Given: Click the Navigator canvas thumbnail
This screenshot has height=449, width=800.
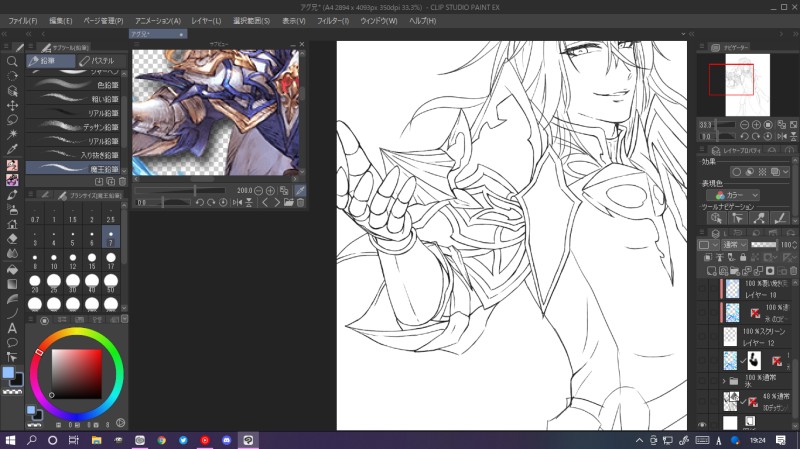Looking at the screenshot, I should coord(747,85).
